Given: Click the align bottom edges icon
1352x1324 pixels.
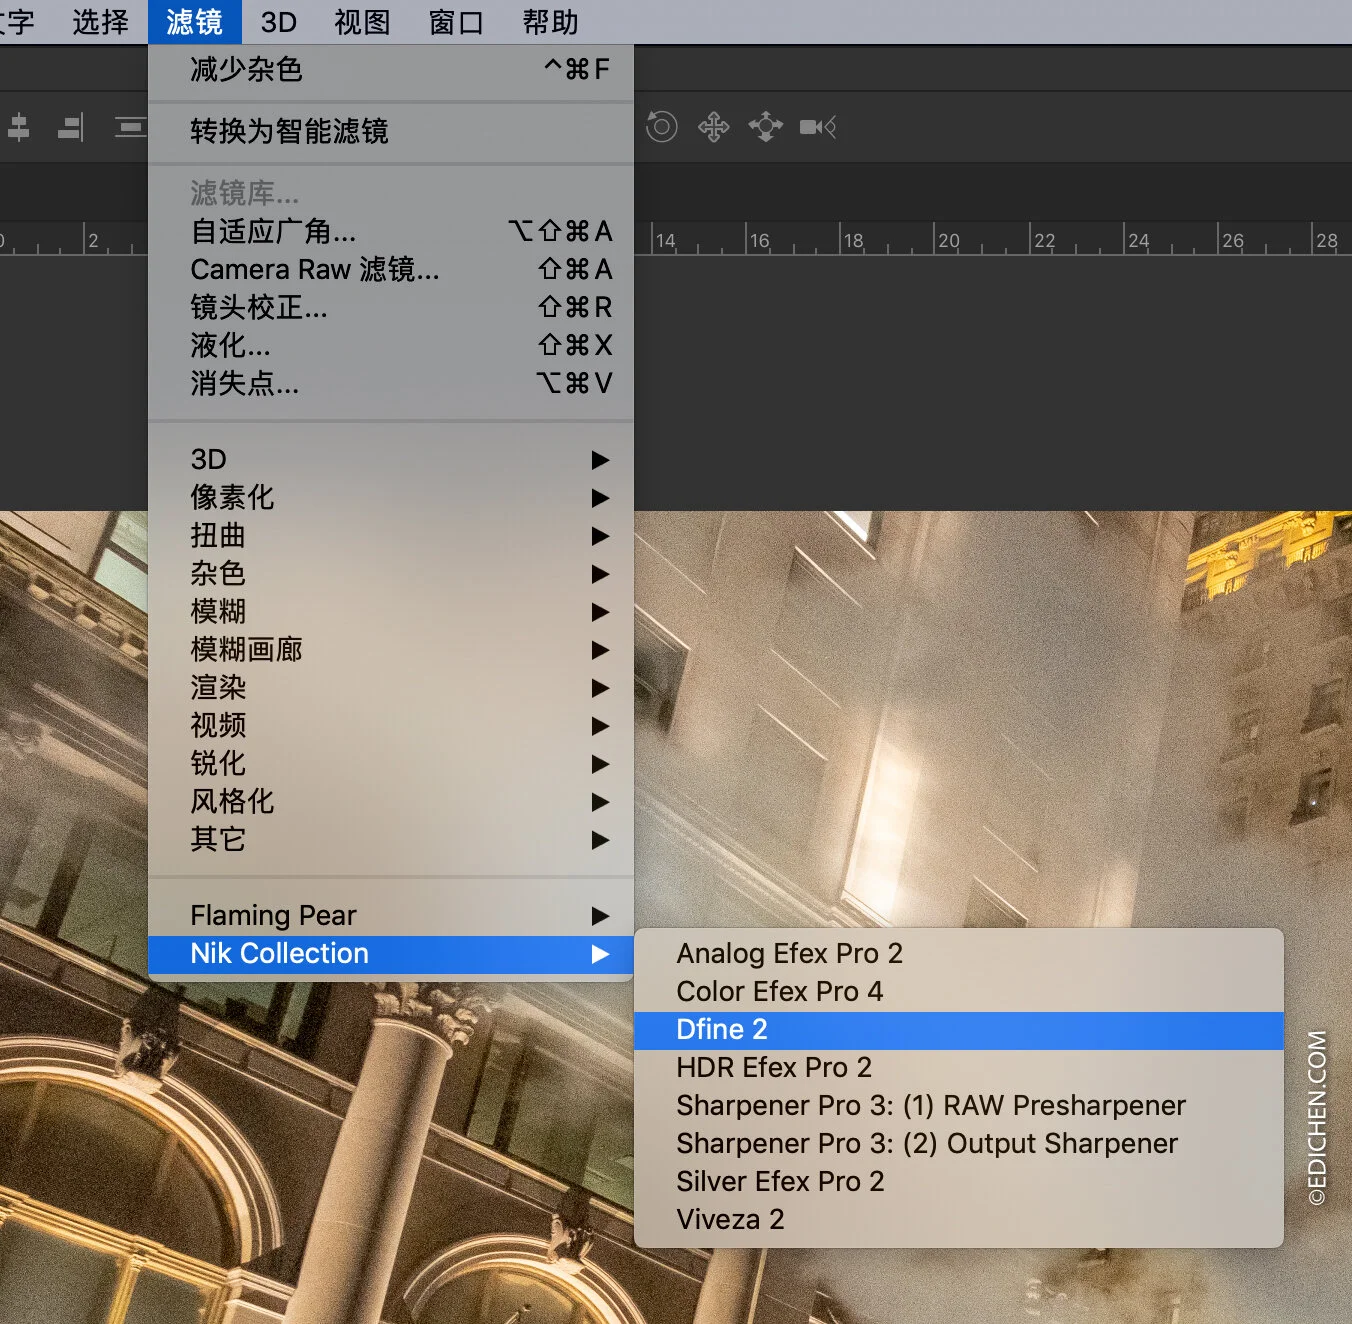Looking at the screenshot, I should pyautogui.click(x=71, y=127).
